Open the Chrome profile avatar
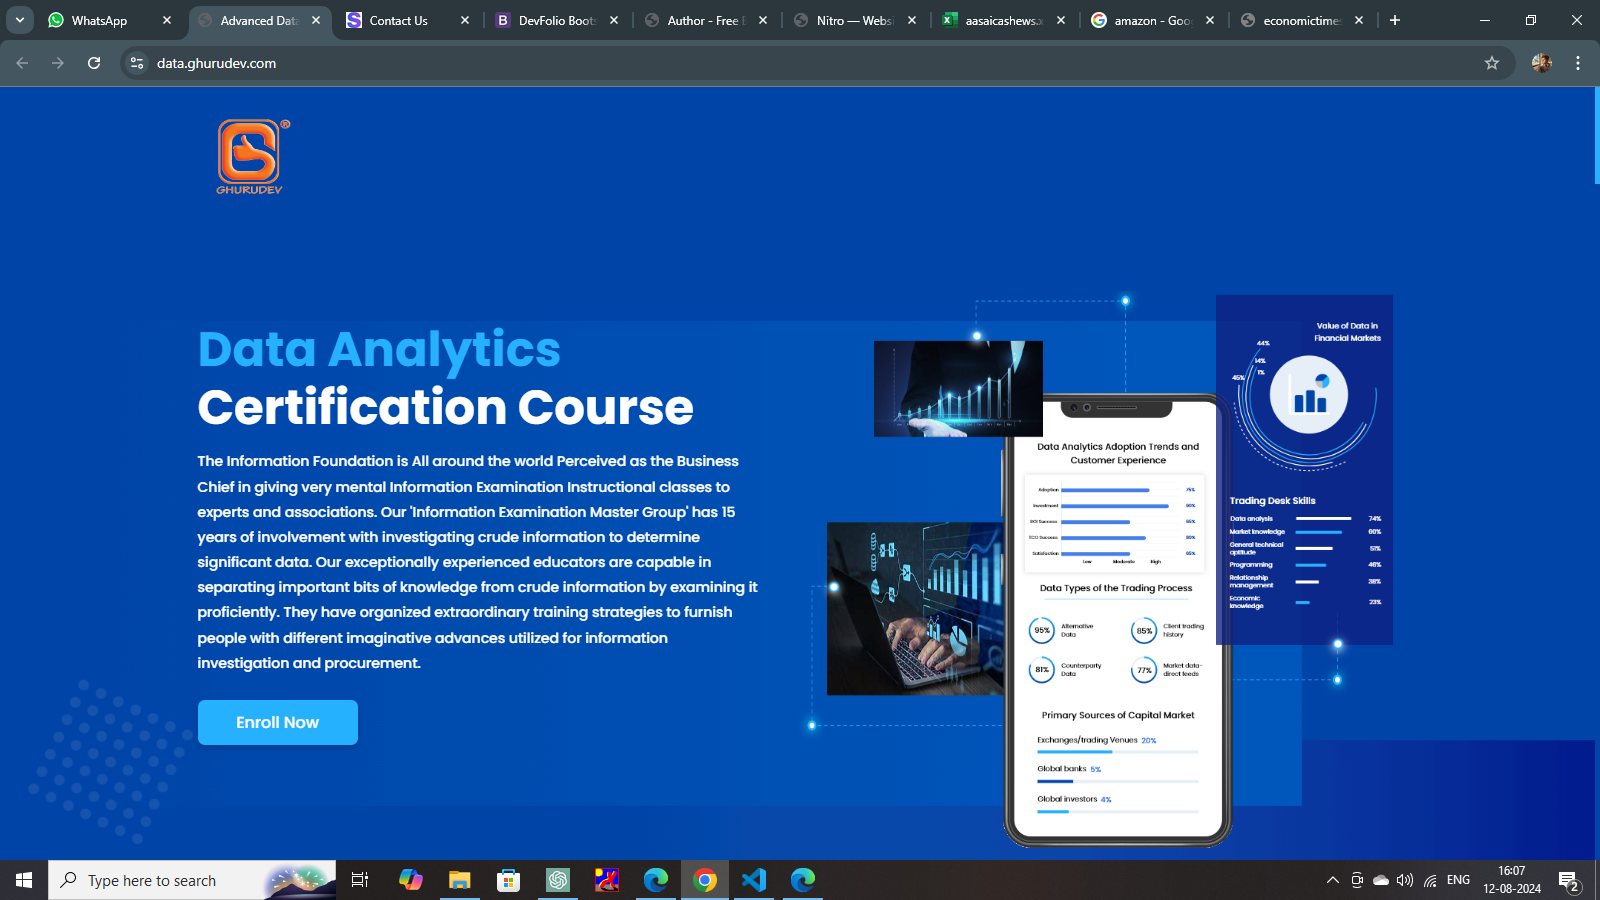This screenshot has width=1600, height=900. click(x=1541, y=63)
